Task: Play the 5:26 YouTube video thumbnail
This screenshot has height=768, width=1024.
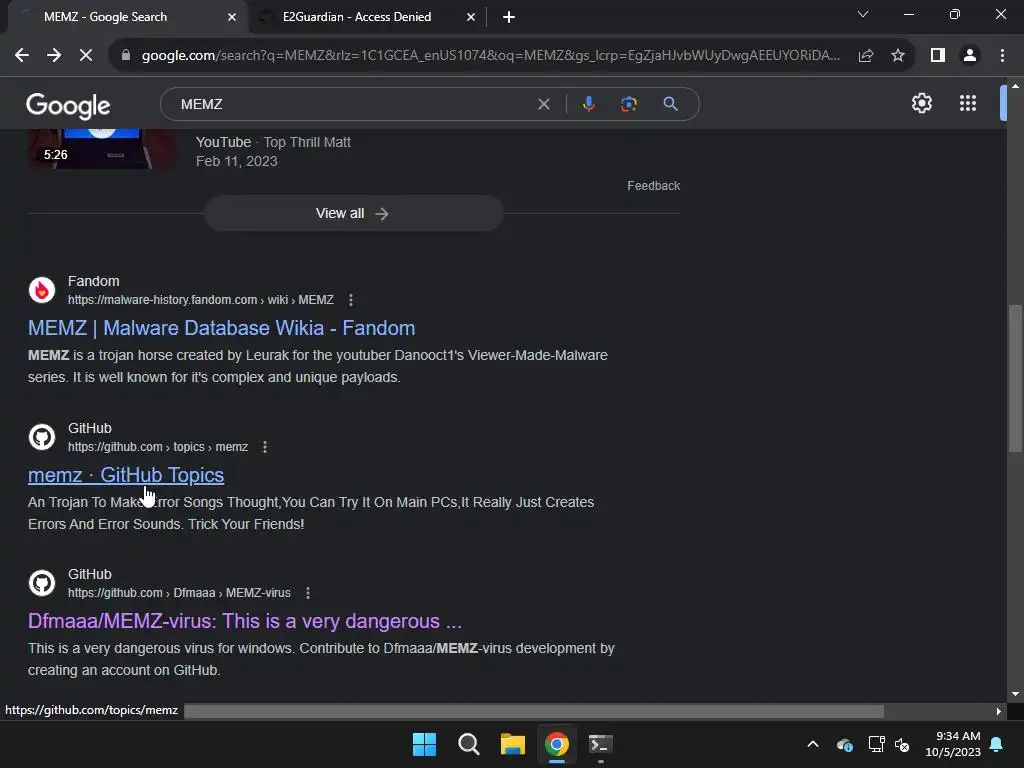Action: pyautogui.click(x=101, y=150)
